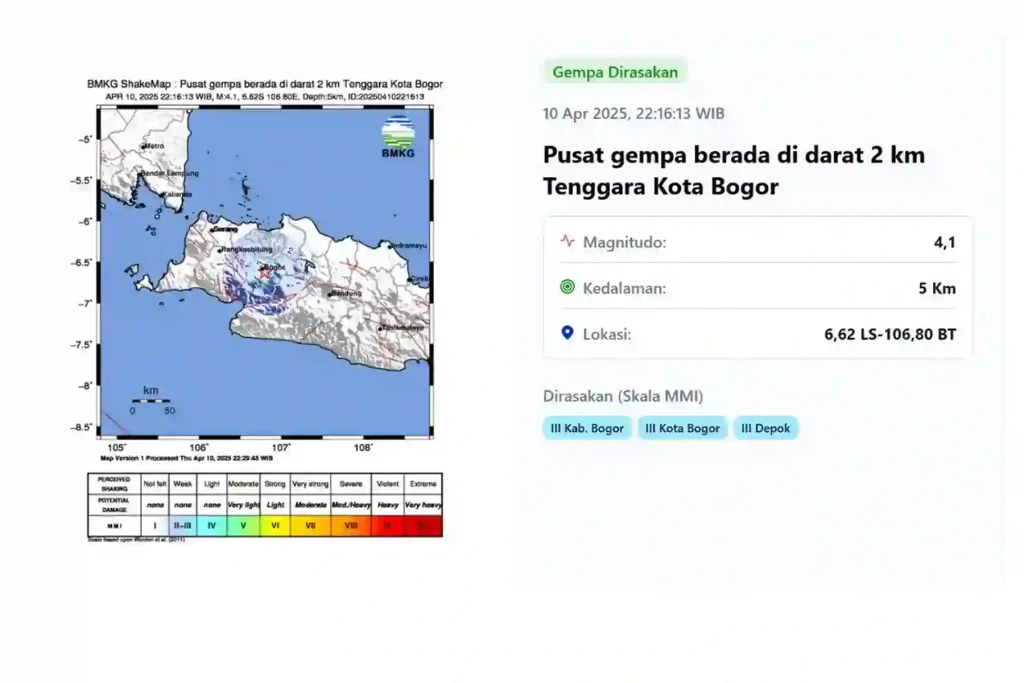Click the Map Version 1 Processed caption
This screenshot has width=1024, height=683.
187,458
